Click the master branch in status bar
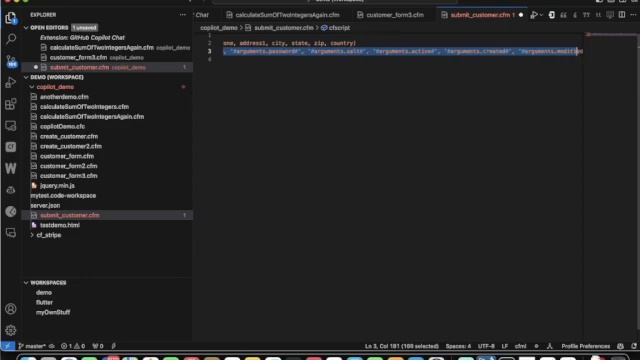The width and height of the screenshot is (640, 360). [32, 346]
